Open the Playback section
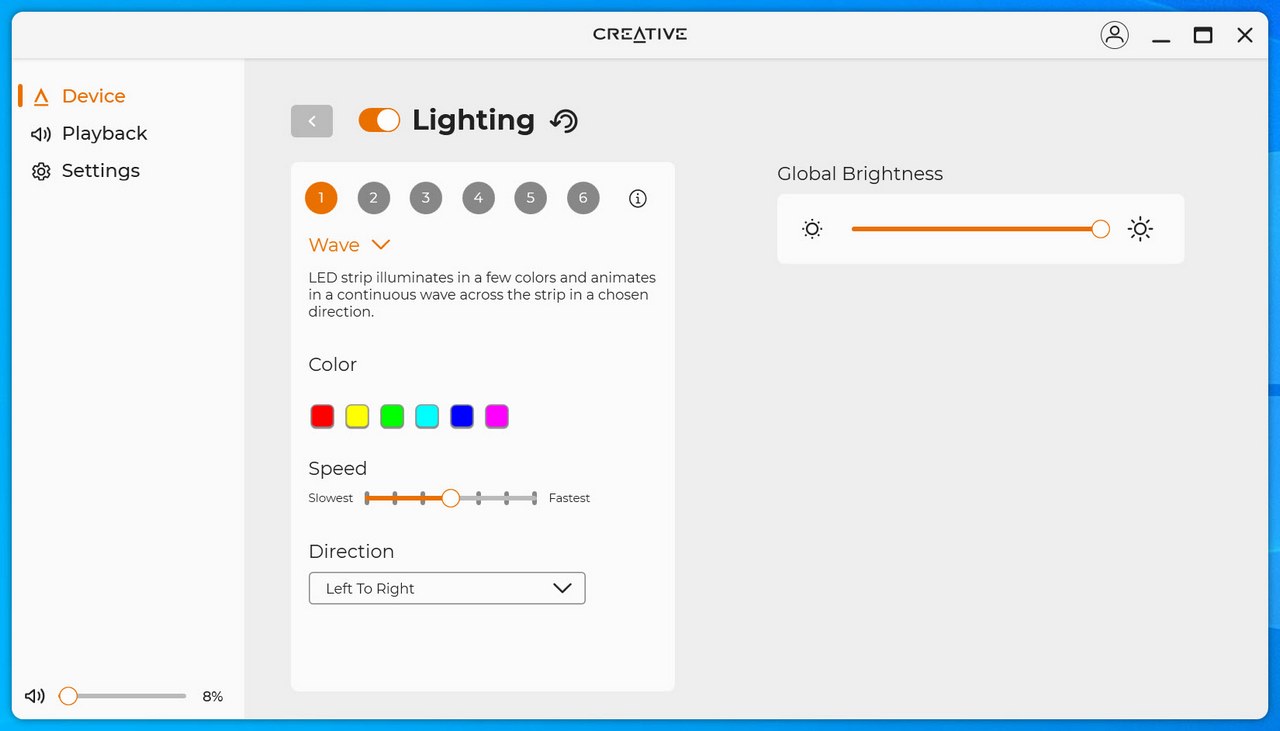The width and height of the screenshot is (1280, 731). tap(104, 133)
